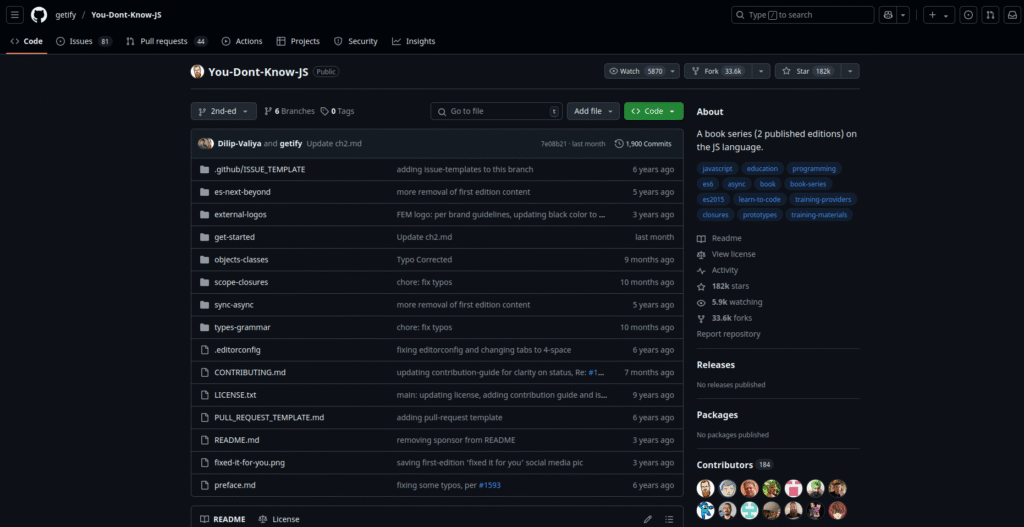1024x527 pixels.
Task: Click the training-materials topic tag
Action: (x=819, y=214)
